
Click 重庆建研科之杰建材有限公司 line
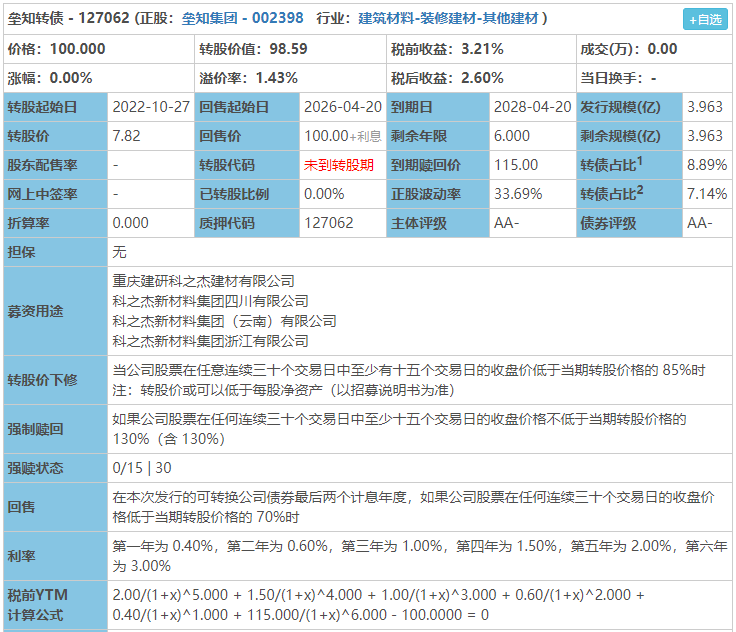(203, 281)
